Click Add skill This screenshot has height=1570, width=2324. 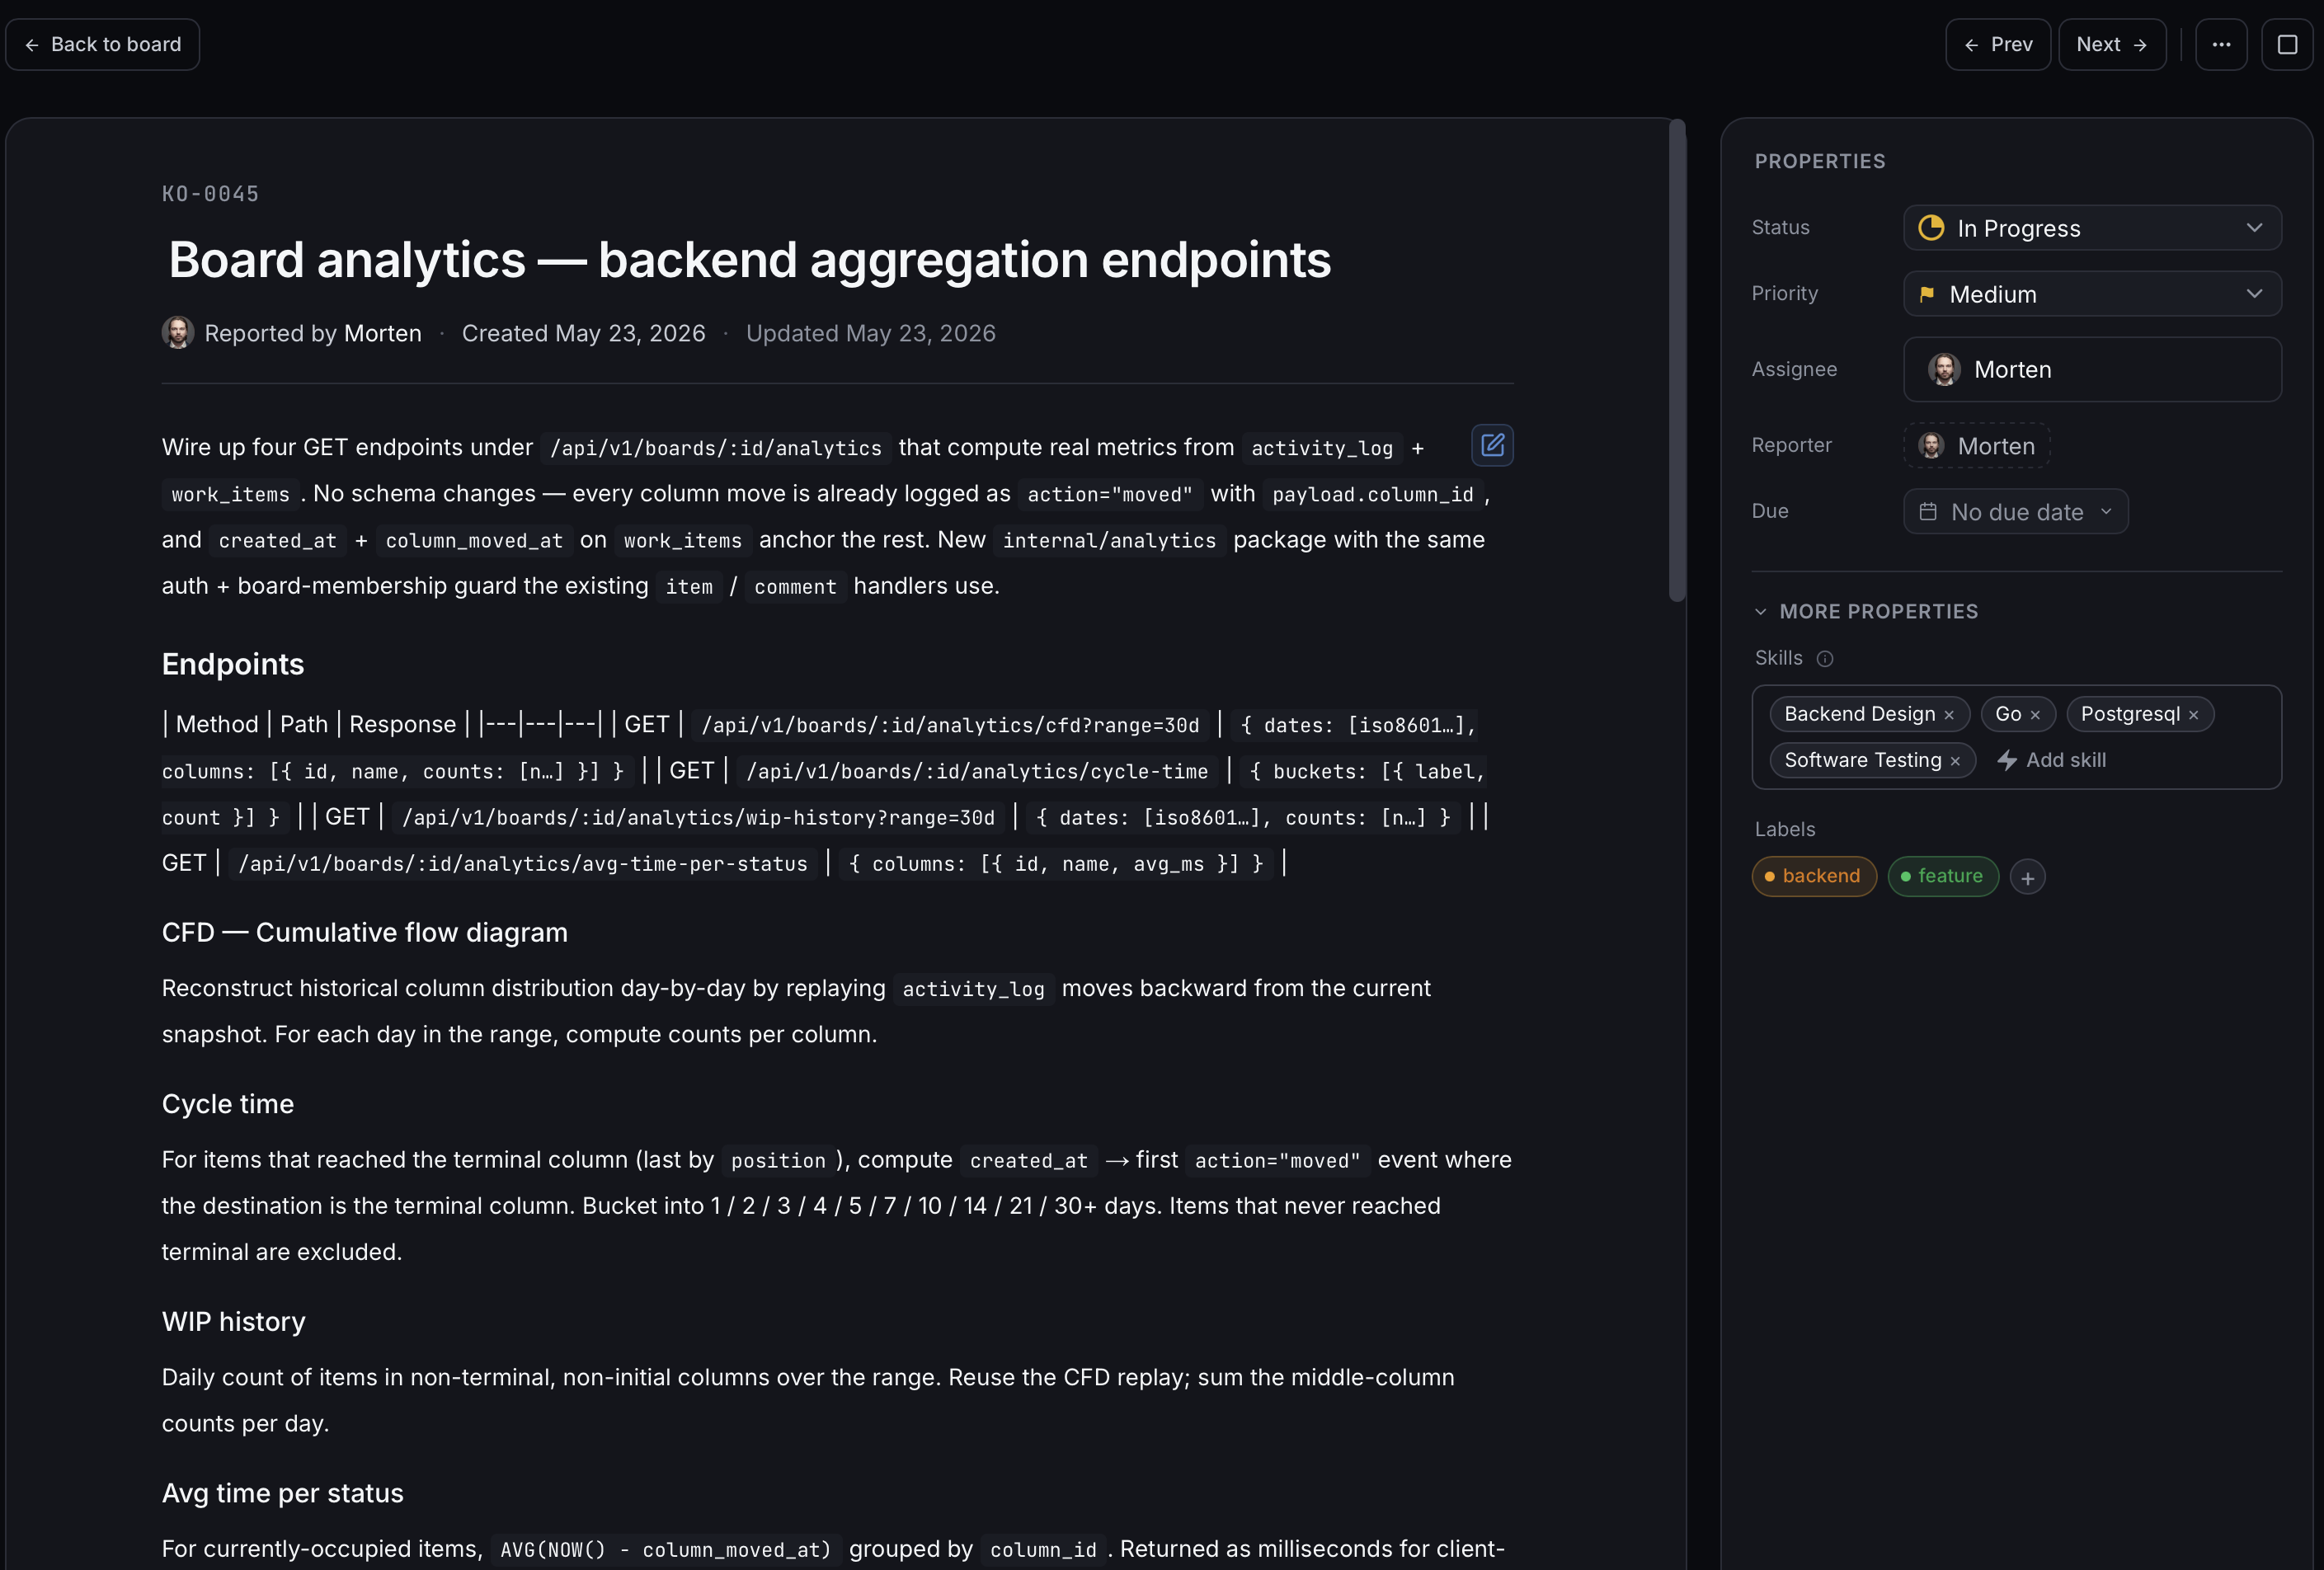(x=2051, y=761)
